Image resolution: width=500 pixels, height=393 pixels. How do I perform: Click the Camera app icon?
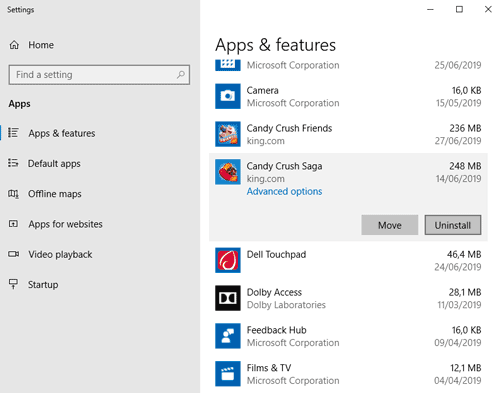[228, 96]
